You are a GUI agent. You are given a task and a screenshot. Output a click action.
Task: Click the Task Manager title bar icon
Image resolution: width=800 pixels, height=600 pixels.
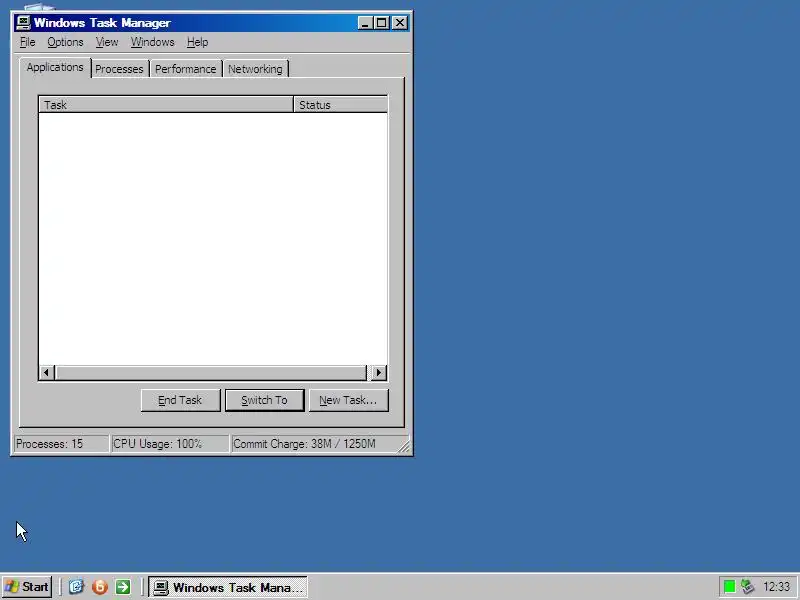coord(23,22)
